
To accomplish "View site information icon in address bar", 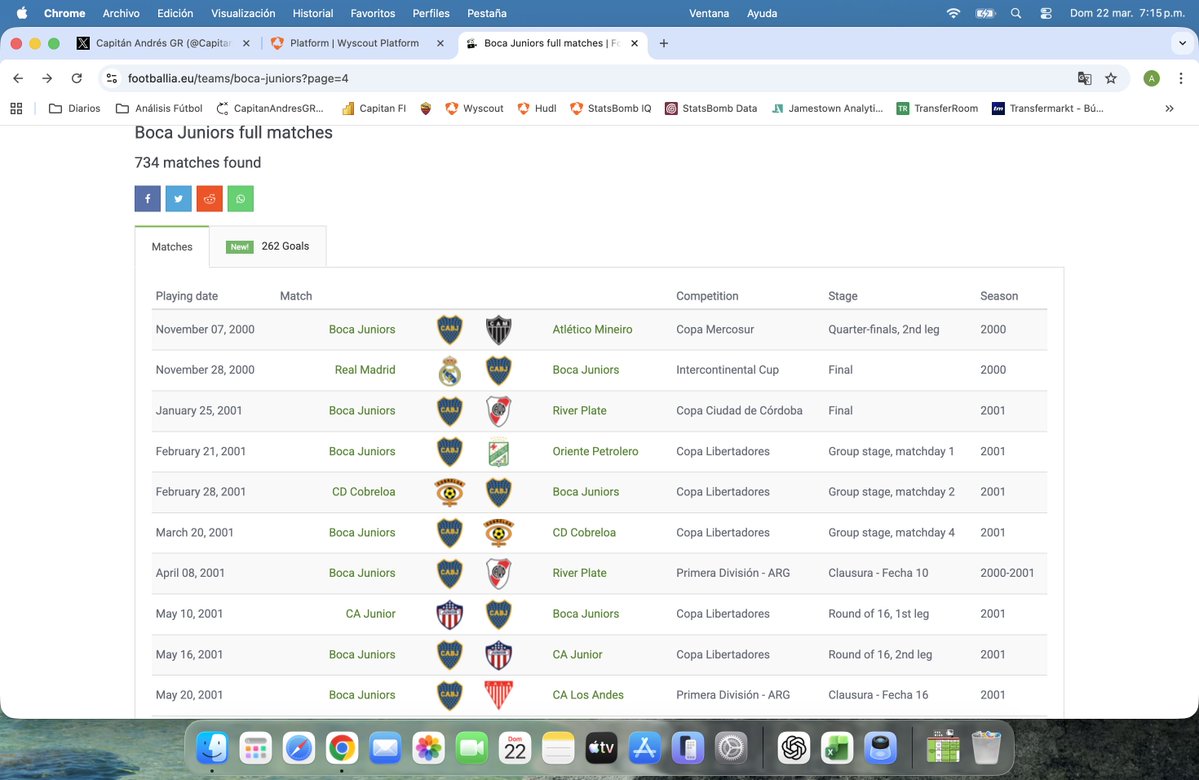I will point(112,78).
